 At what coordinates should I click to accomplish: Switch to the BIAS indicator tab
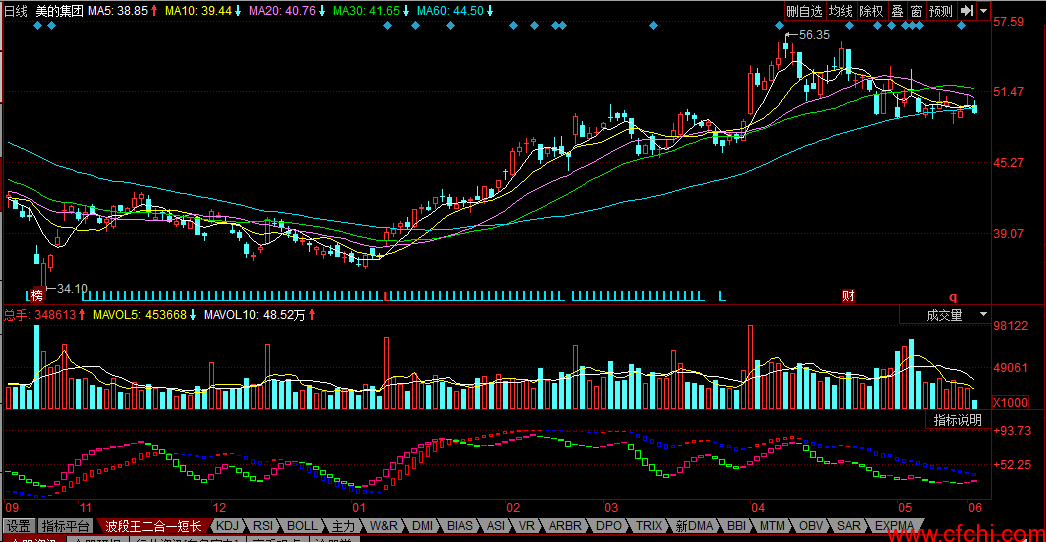[x=461, y=525]
